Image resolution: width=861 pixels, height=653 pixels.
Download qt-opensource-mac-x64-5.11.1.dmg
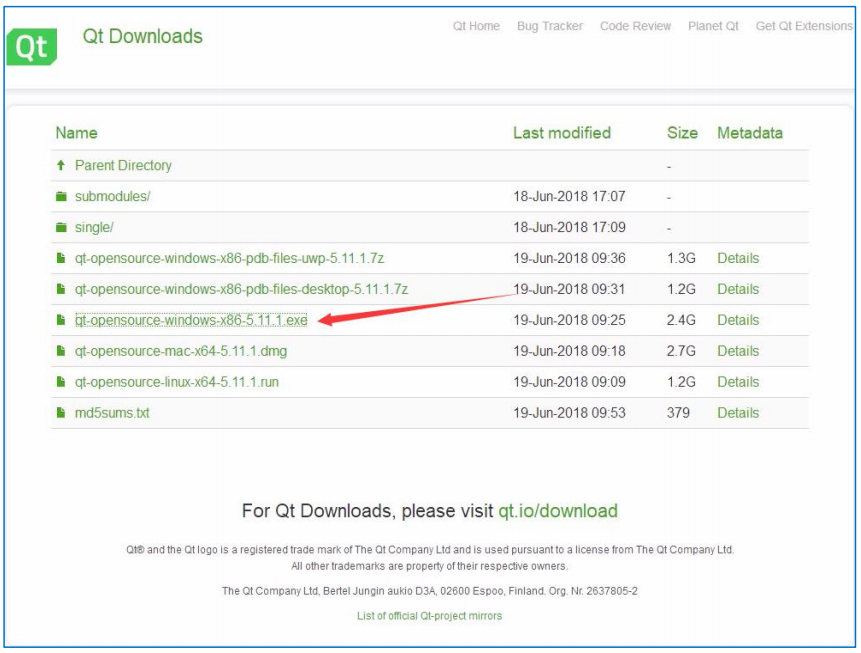(x=181, y=351)
